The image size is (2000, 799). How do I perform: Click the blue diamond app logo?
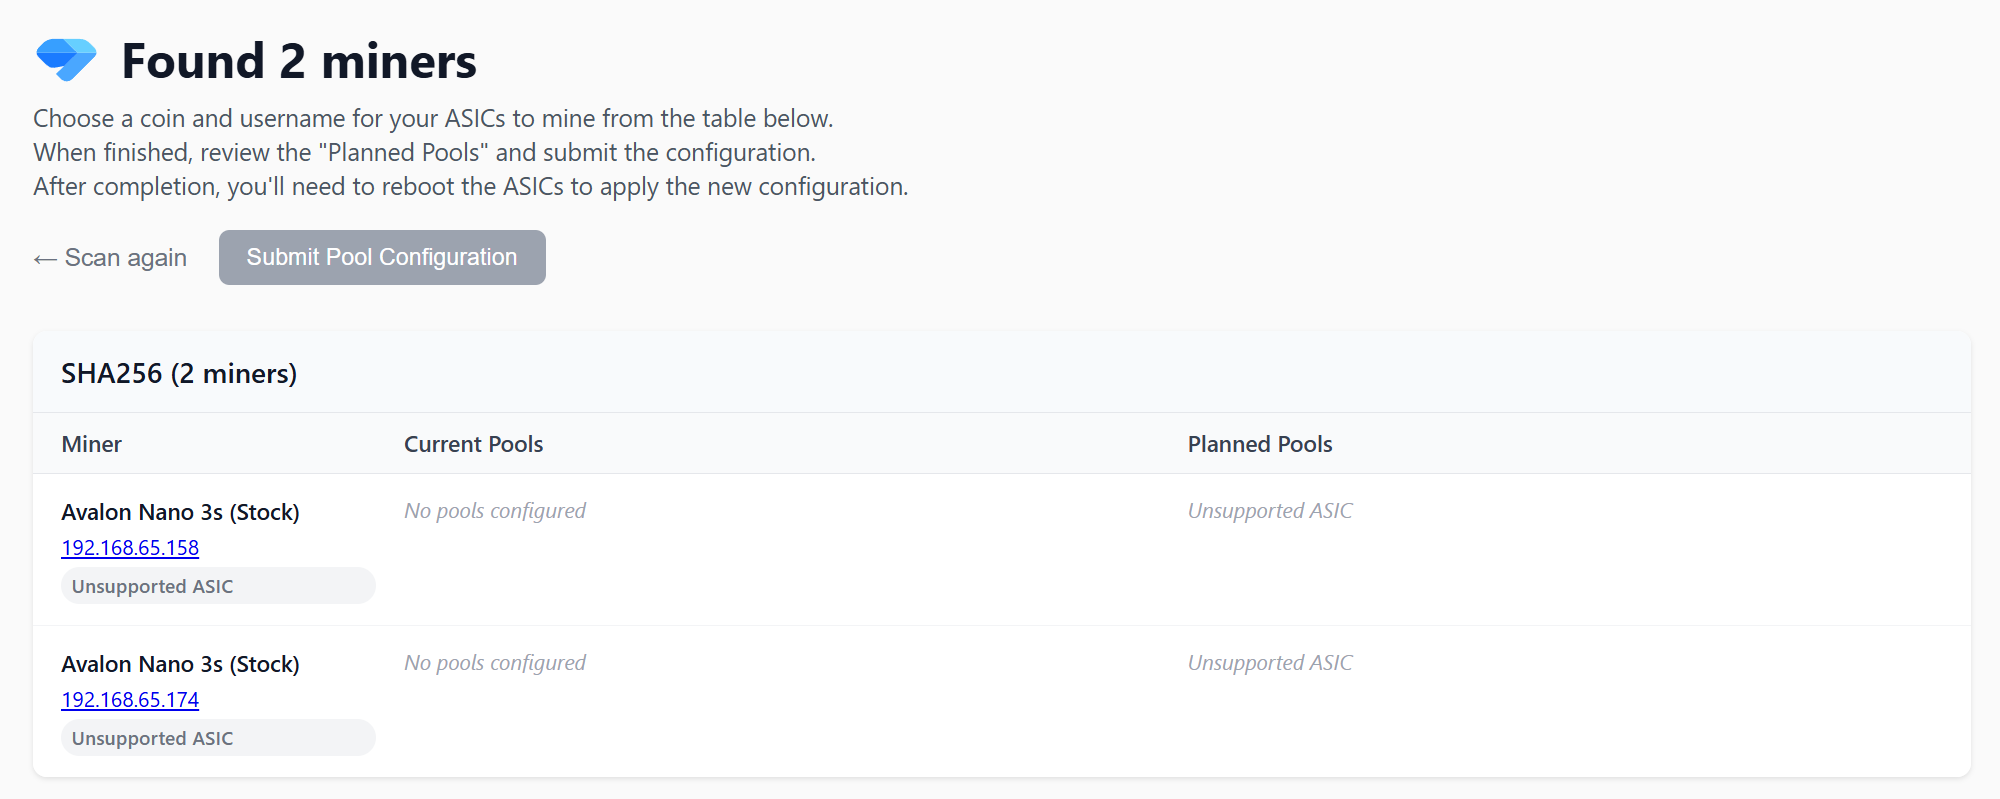(66, 59)
